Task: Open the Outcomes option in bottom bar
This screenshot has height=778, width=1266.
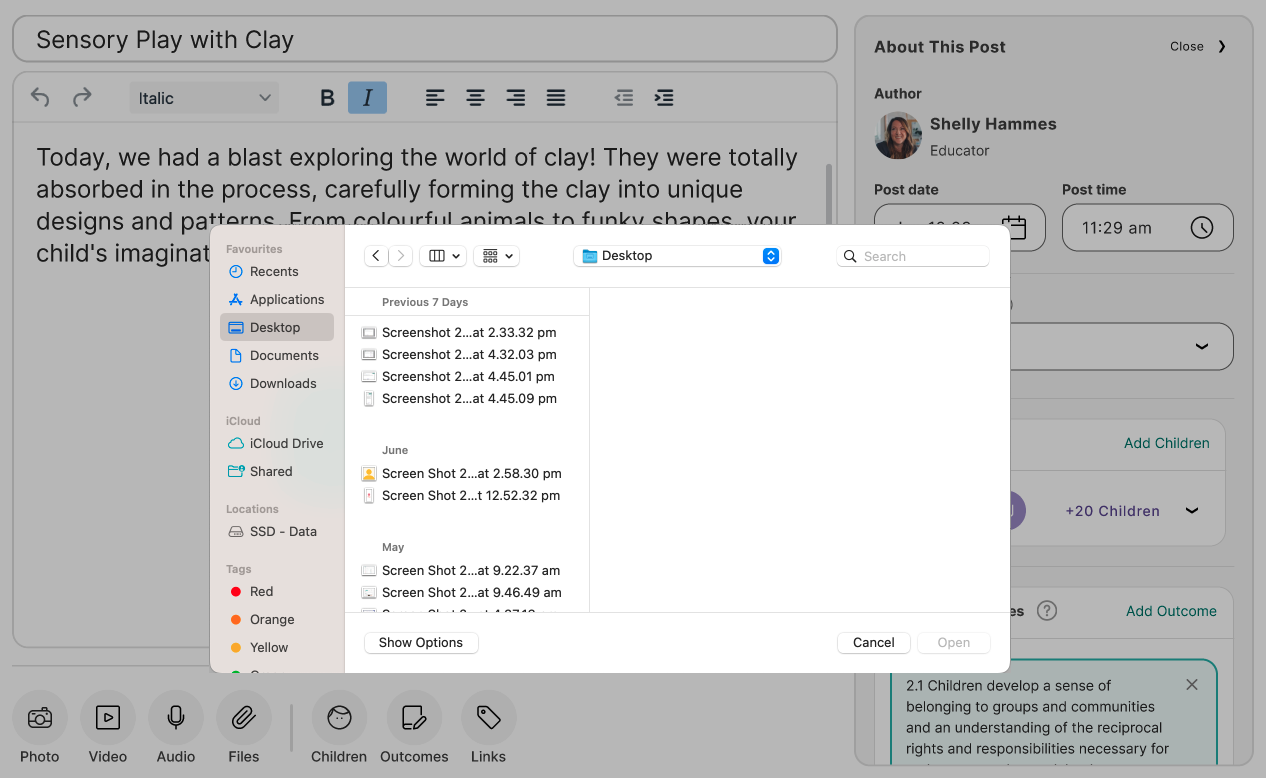Action: (414, 727)
